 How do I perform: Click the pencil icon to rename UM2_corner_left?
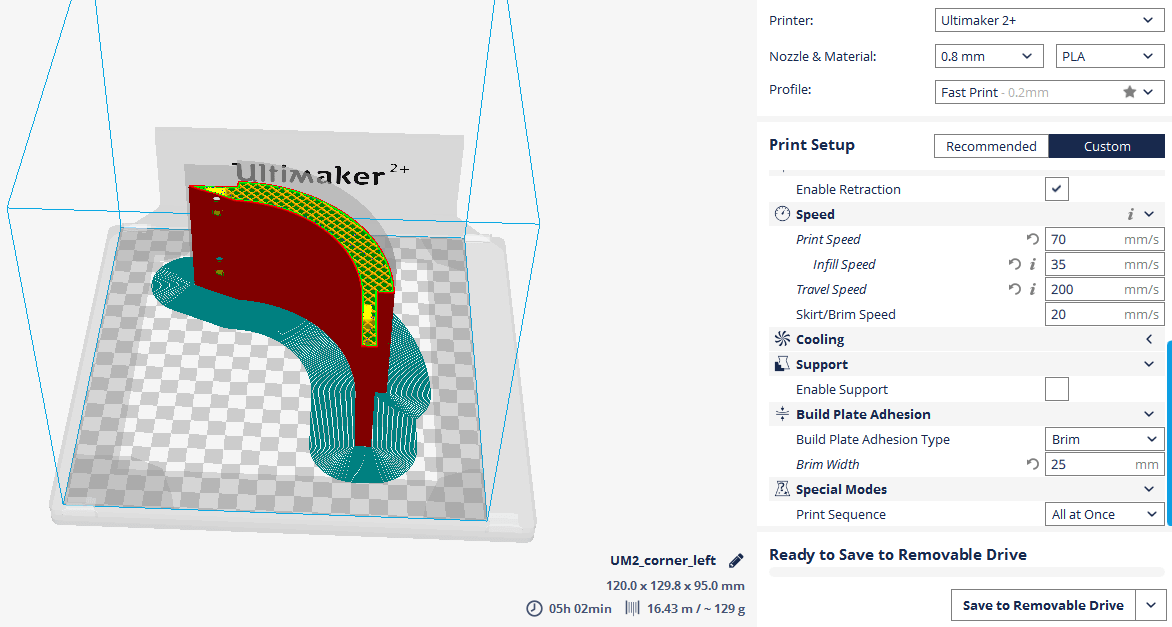point(736,561)
